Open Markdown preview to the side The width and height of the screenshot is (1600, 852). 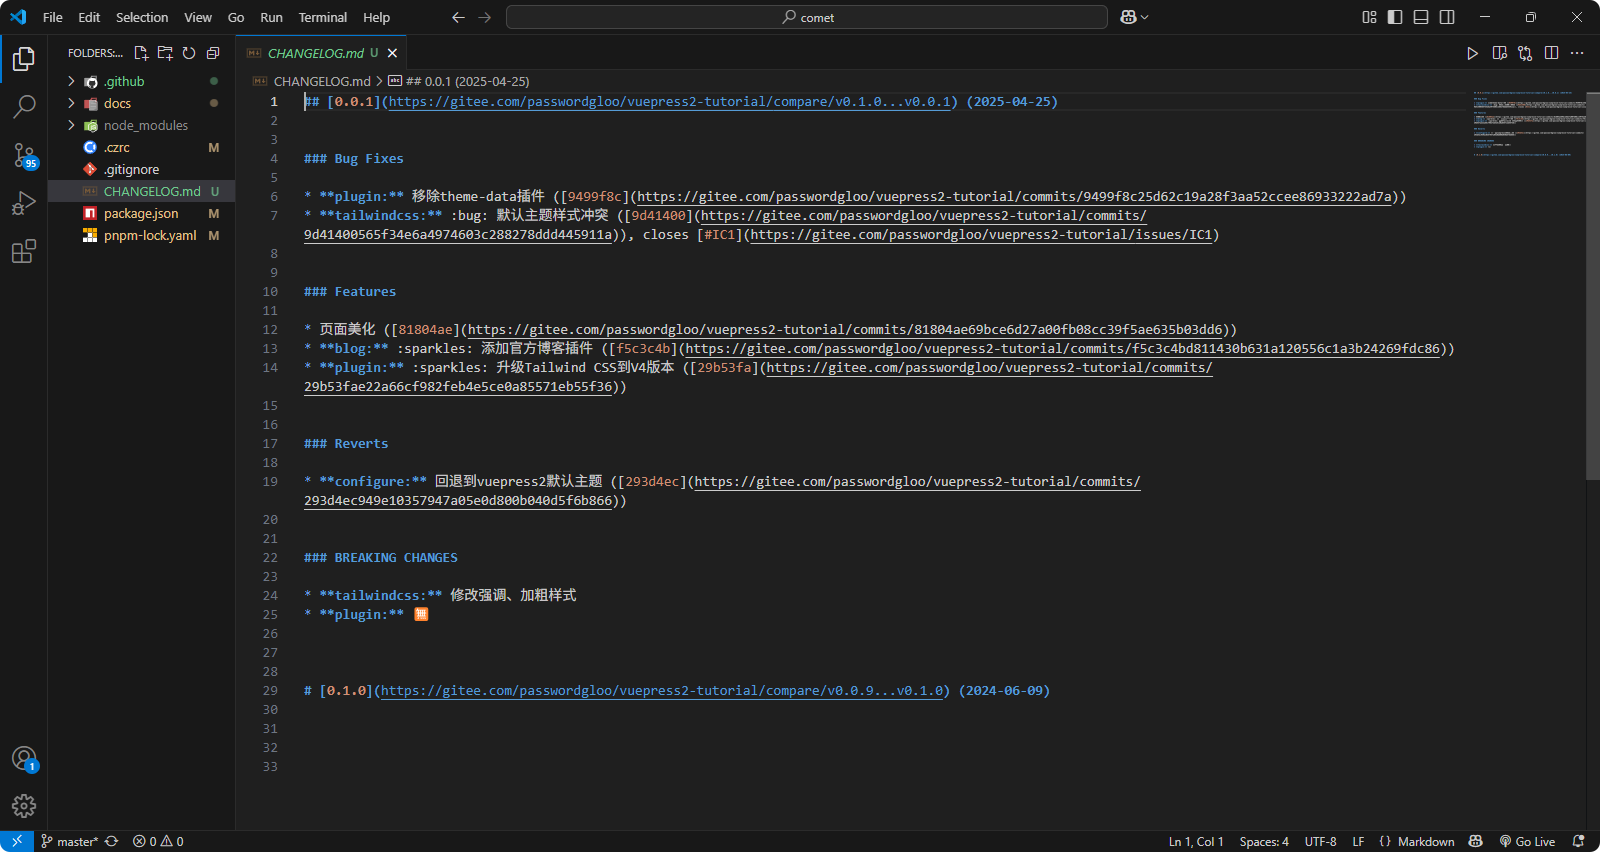[x=1499, y=53]
